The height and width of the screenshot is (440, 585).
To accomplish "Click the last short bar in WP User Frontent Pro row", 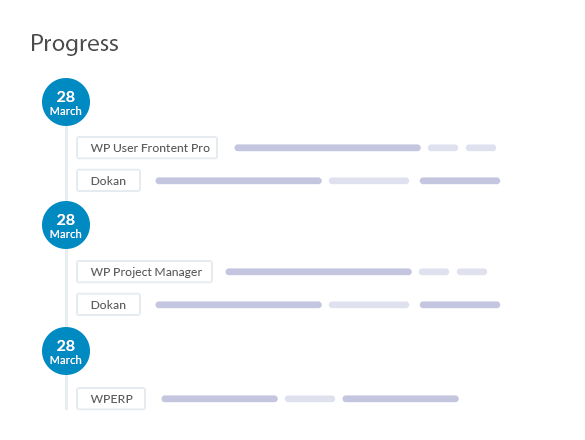I will point(481,148).
